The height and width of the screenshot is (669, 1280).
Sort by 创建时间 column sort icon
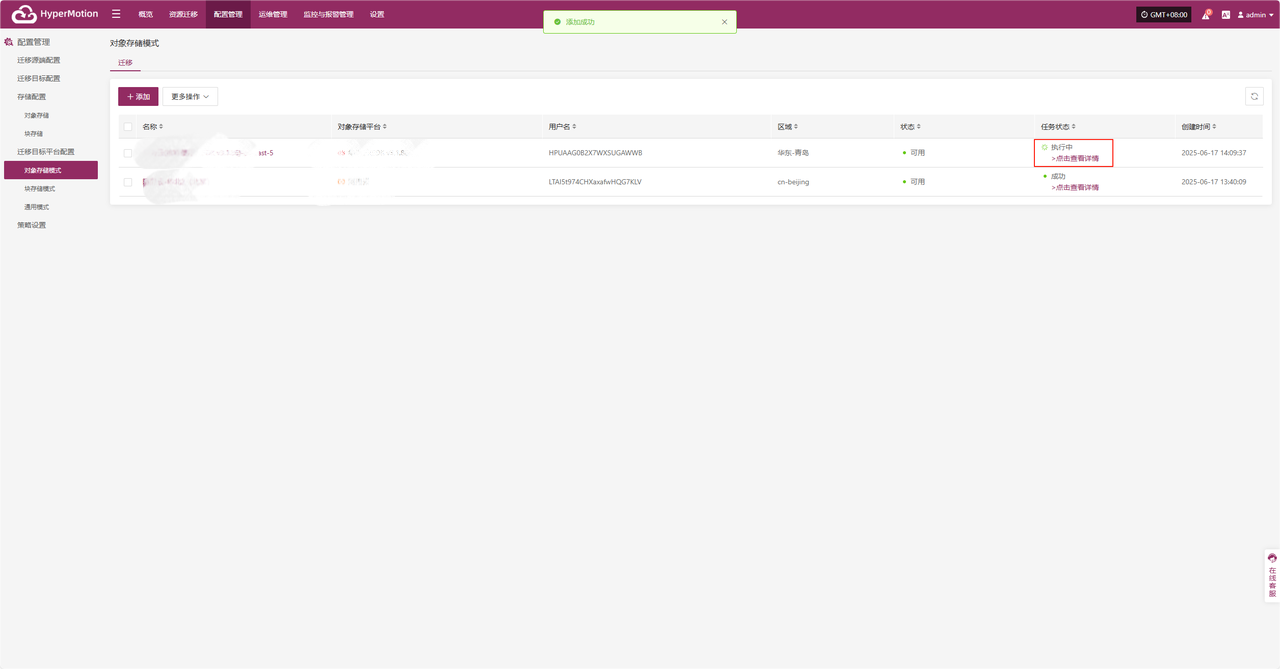[1213, 127]
